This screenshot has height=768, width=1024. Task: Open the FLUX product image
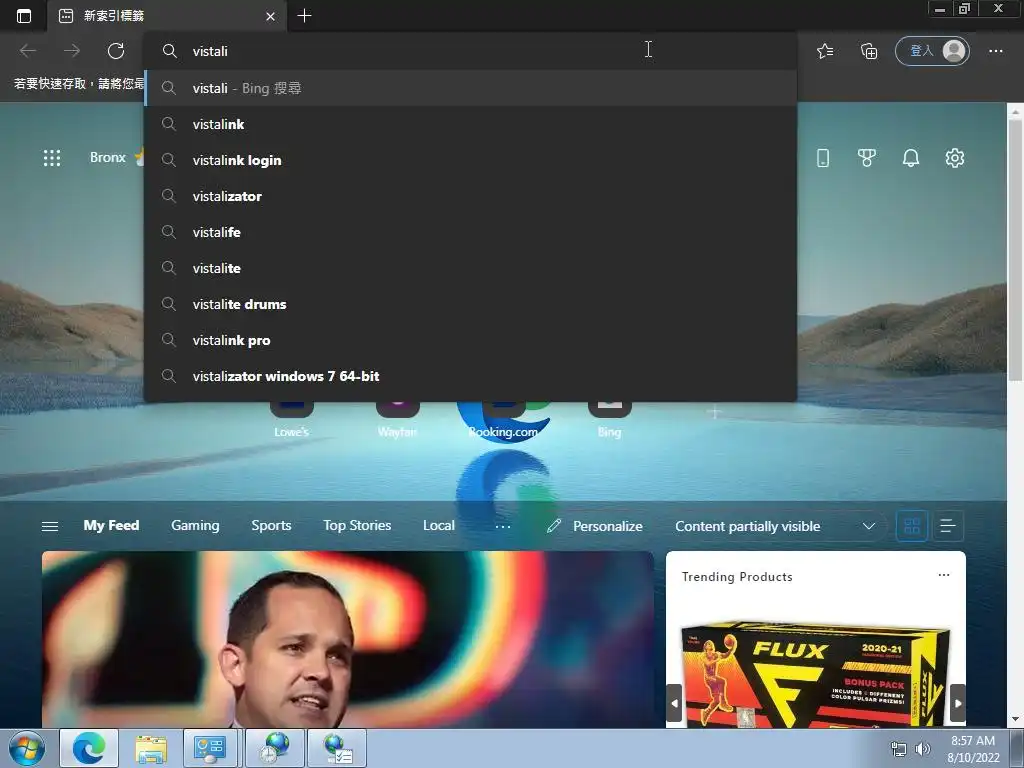(x=816, y=674)
